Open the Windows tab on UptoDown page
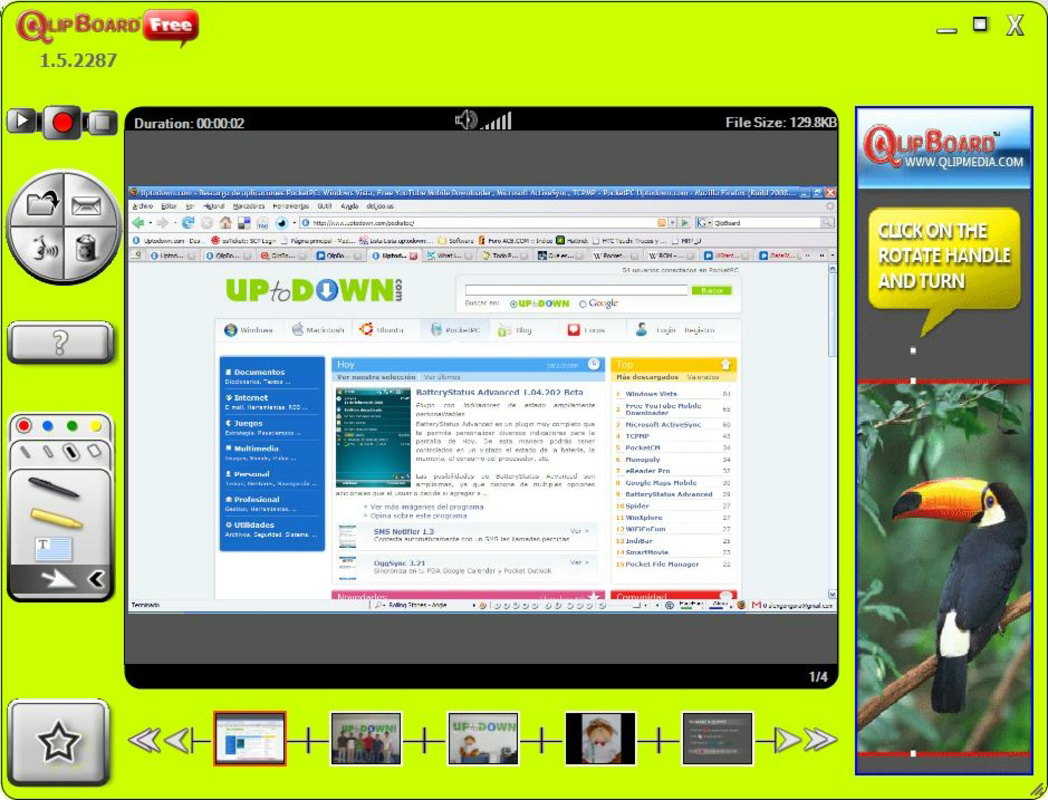The height and width of the screenshot is (800, 1048). (x=249, y=330)
